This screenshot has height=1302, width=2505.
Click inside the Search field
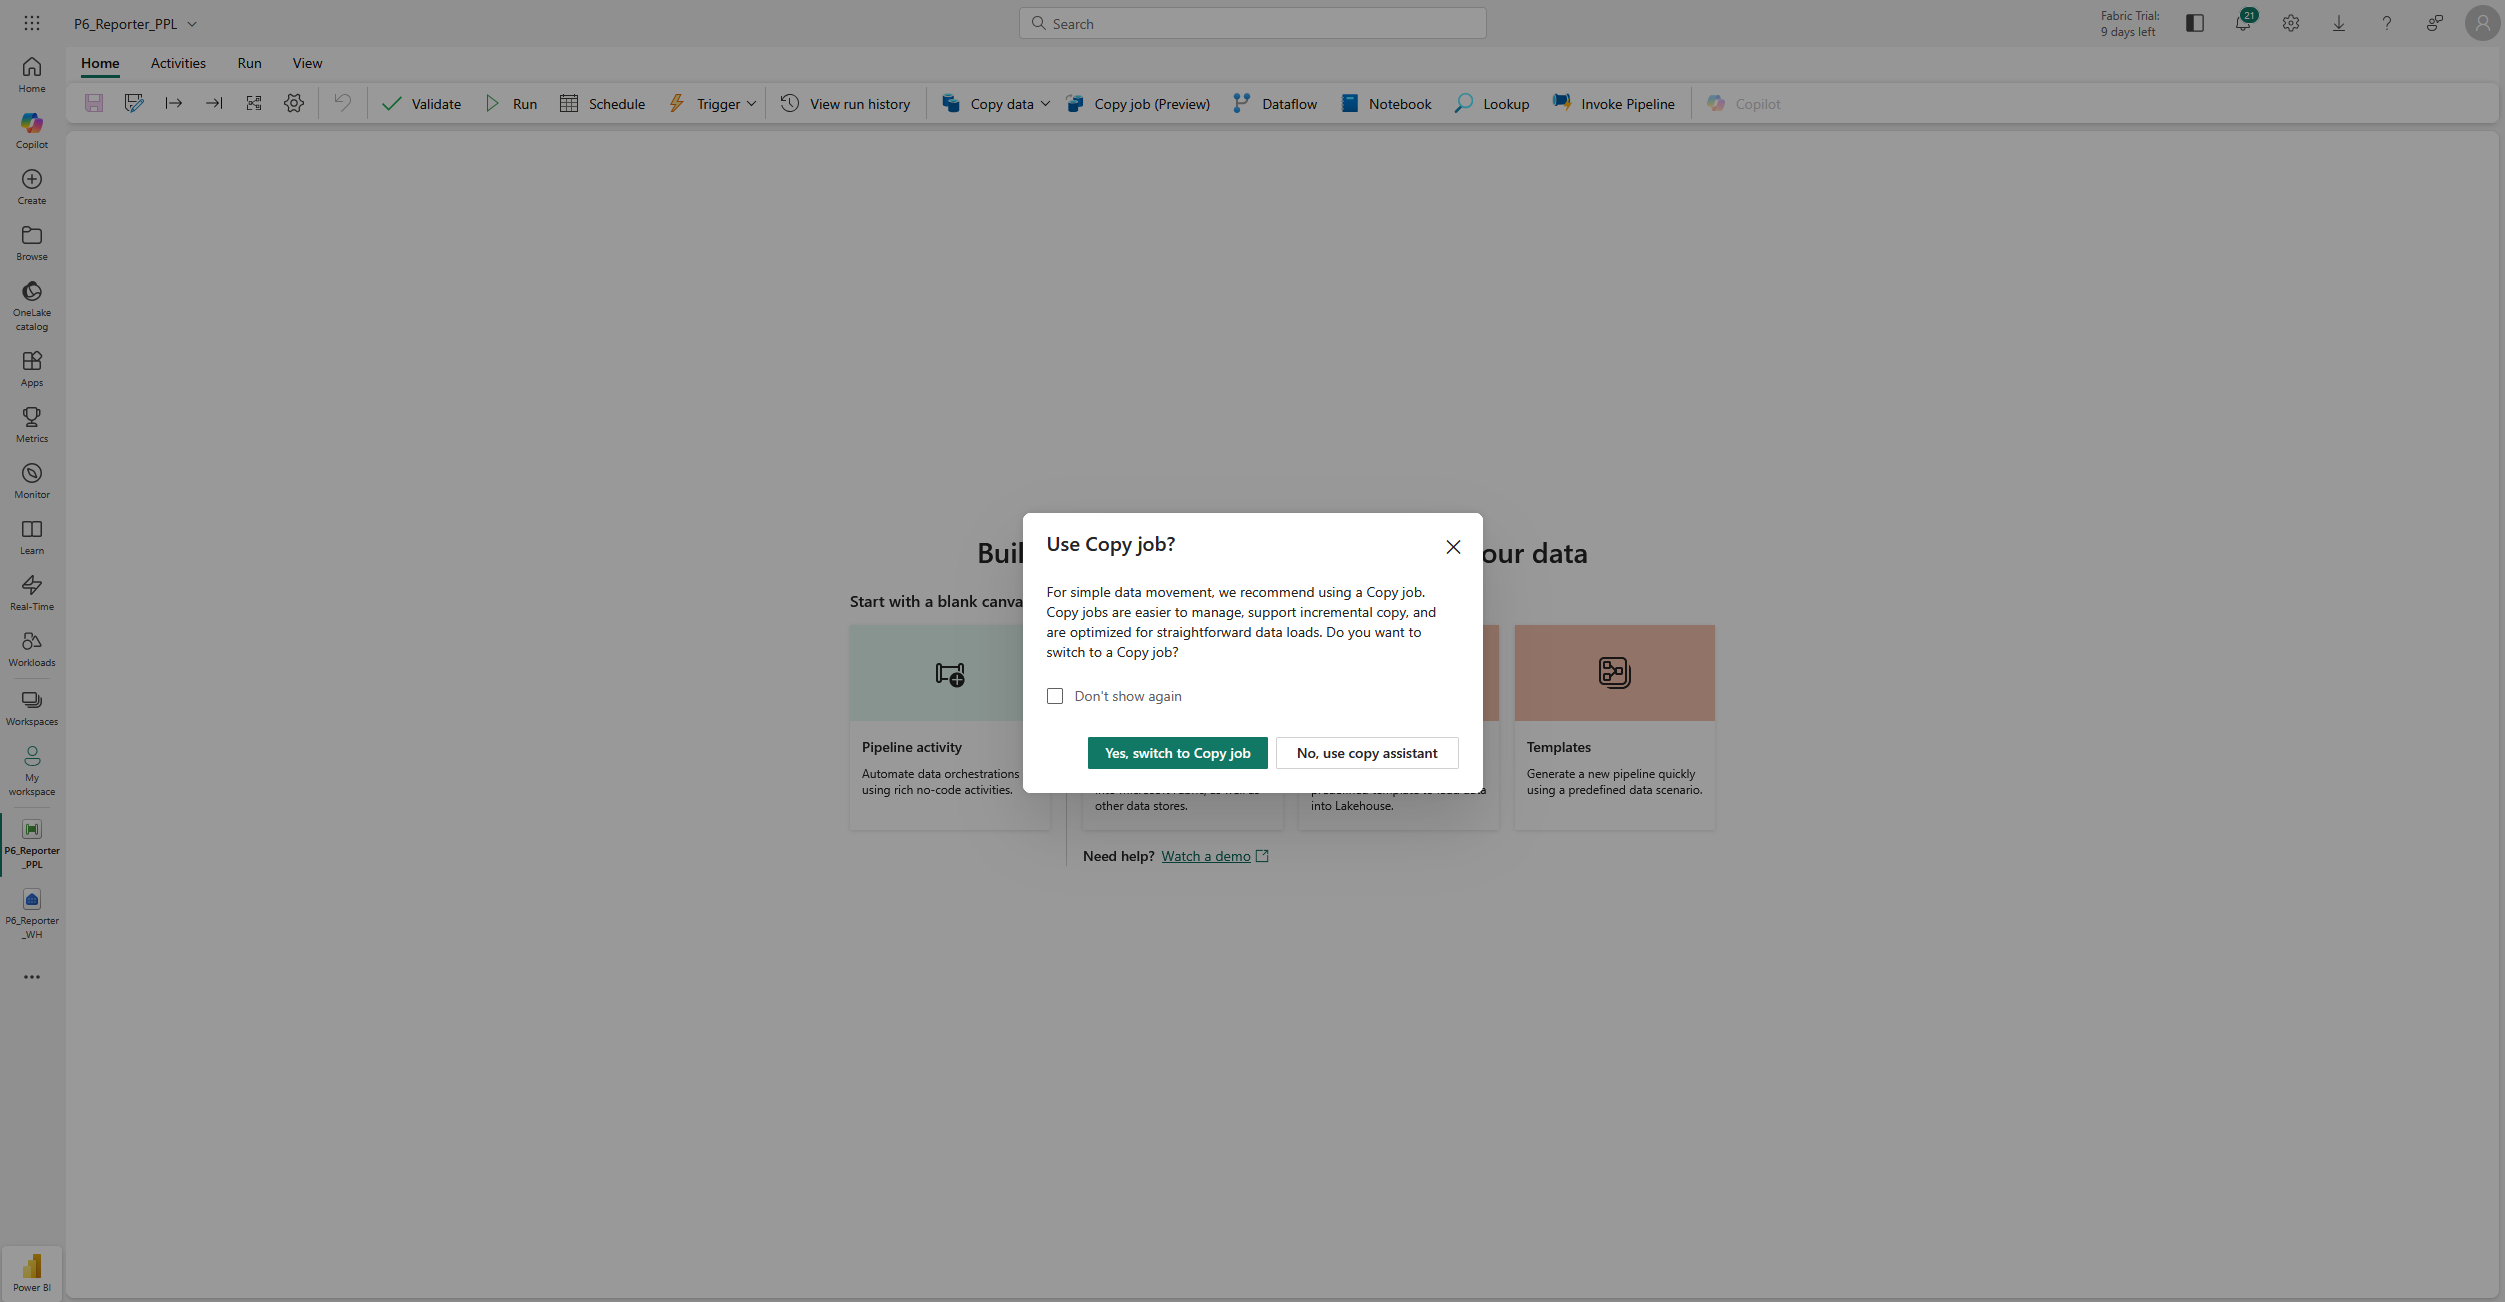[x=1251, y=22]
